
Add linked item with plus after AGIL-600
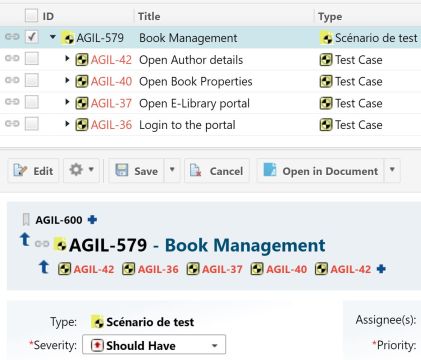pos(92,220)
